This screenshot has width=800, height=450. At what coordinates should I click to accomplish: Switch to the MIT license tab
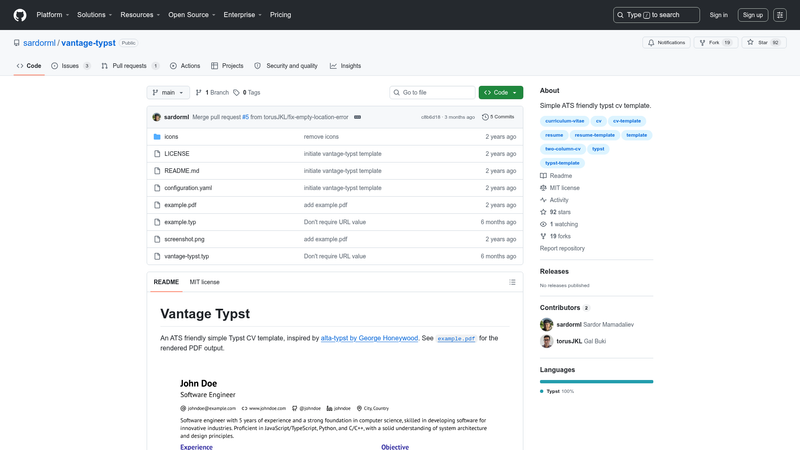pyautogui.click(x=205, y=282)
